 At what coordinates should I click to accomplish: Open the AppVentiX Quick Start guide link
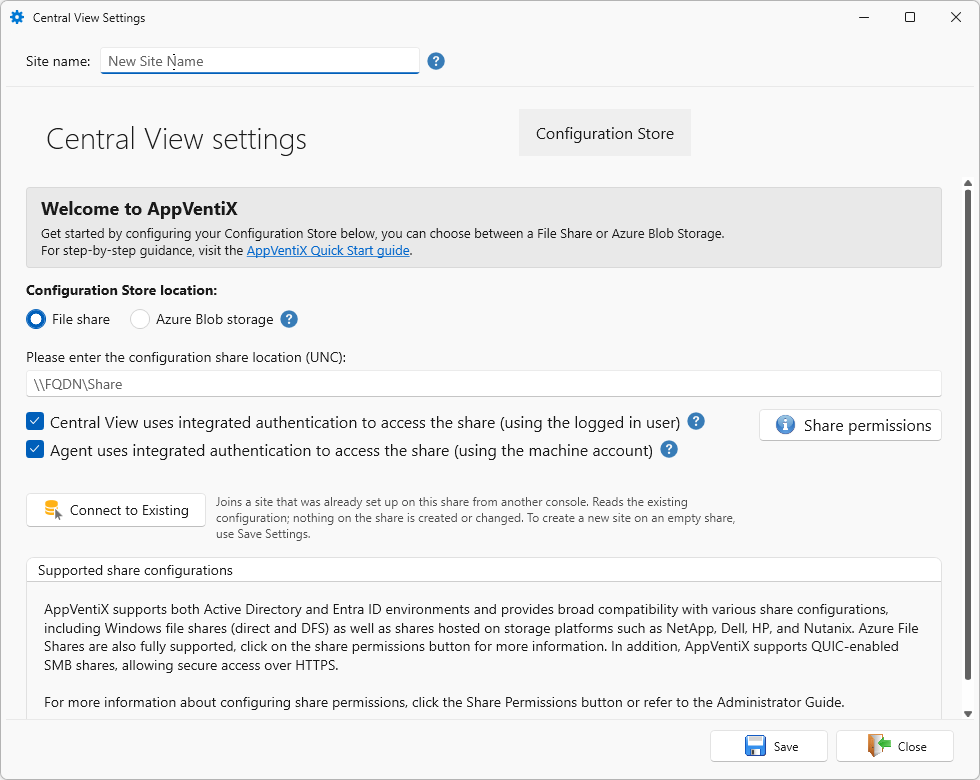coord(328,251)
